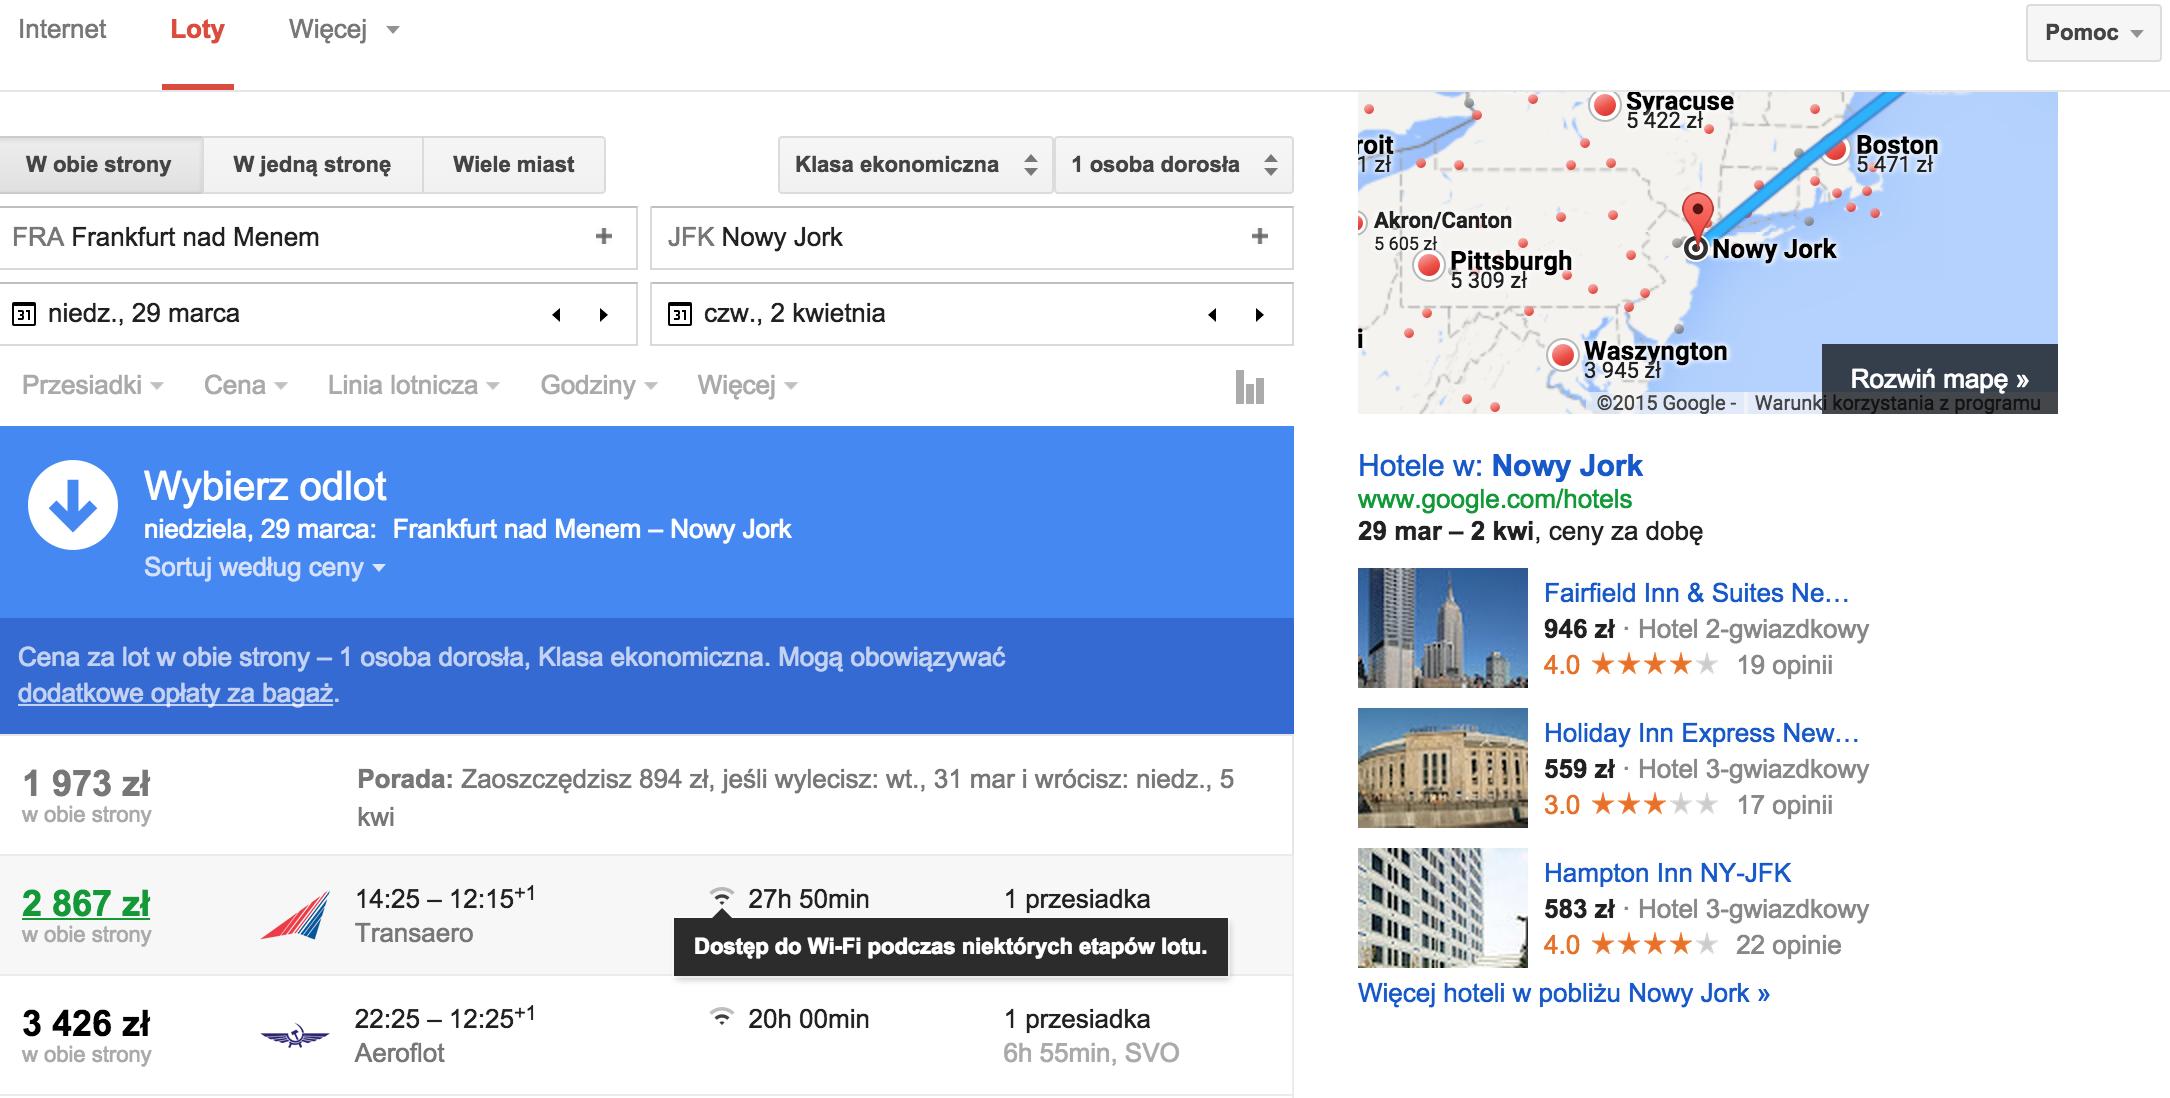Click the Fairfield Inn & Suites hotel thumbnail
The image size is (2170, 1098).
(1443, 628)
